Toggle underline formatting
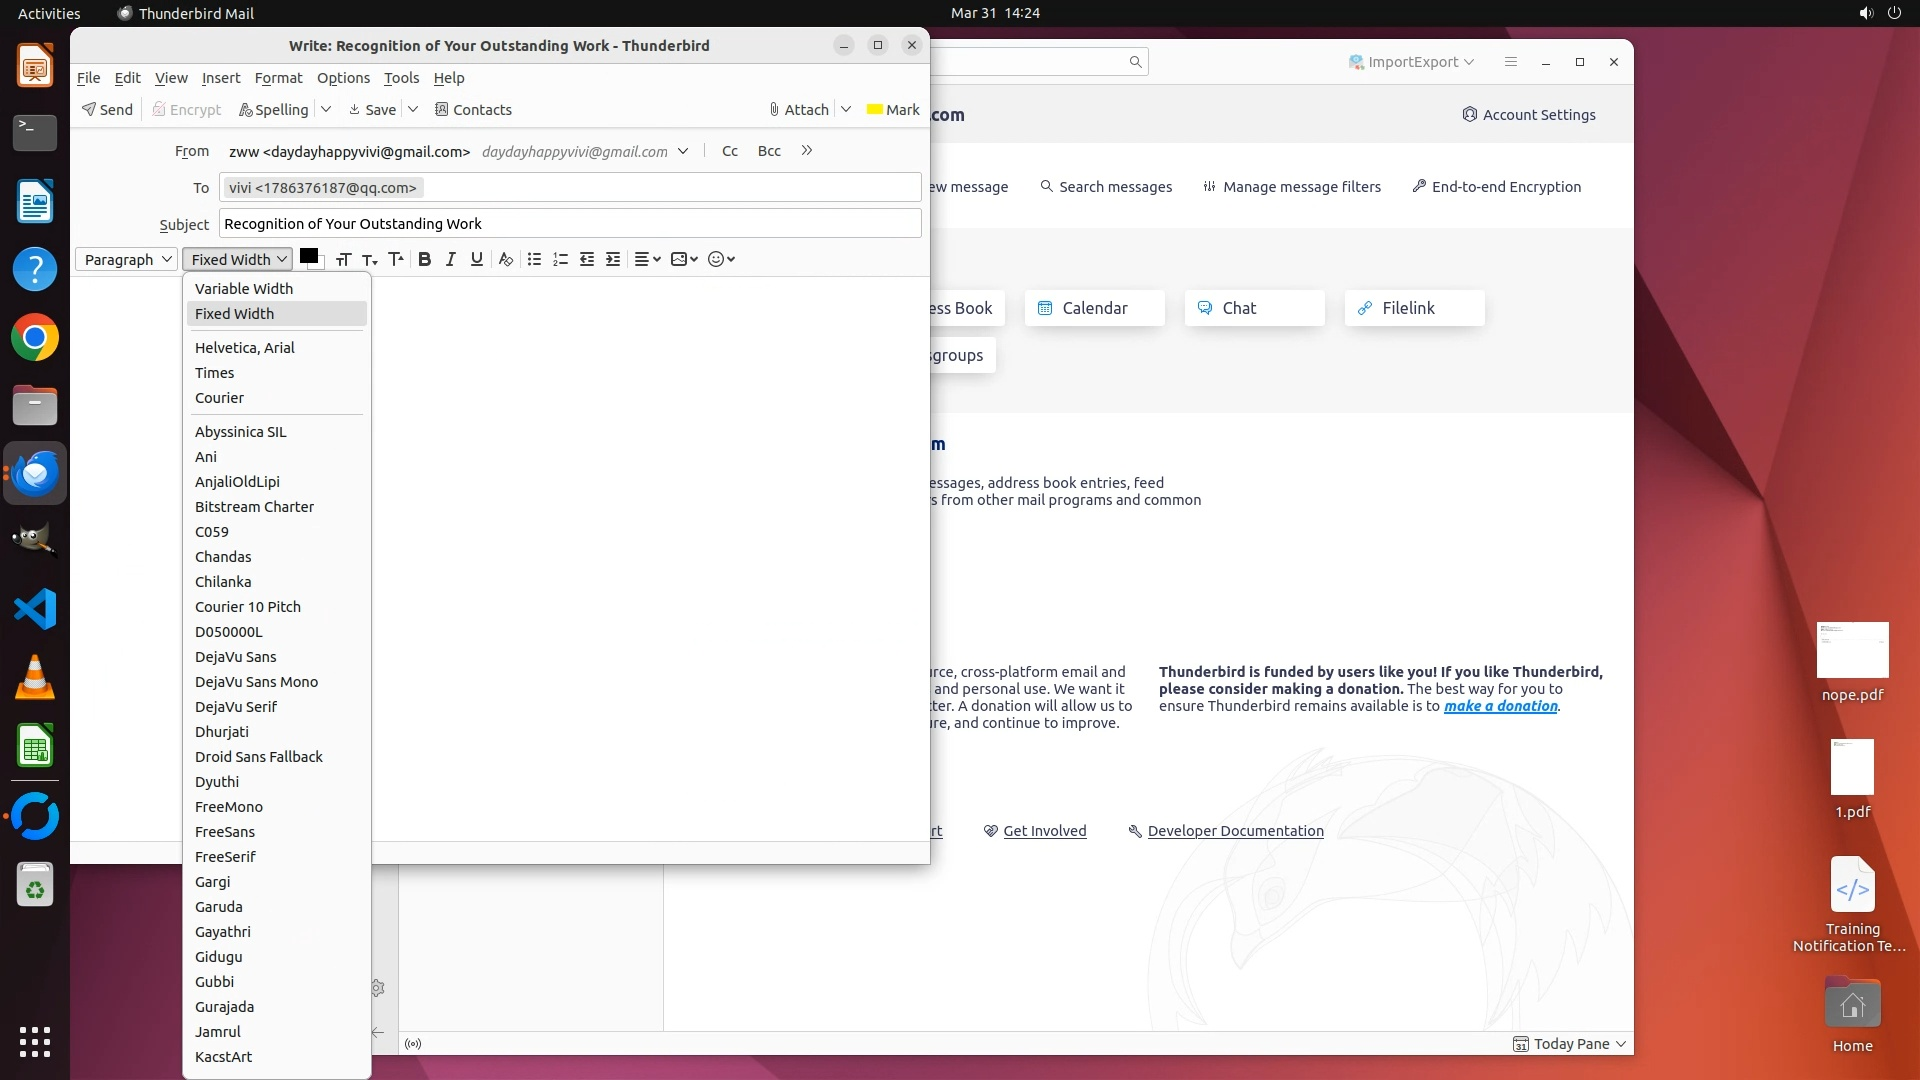The height and width of the screenshot is (1080, 1920). pyautogui.click(x=476, y=259)
